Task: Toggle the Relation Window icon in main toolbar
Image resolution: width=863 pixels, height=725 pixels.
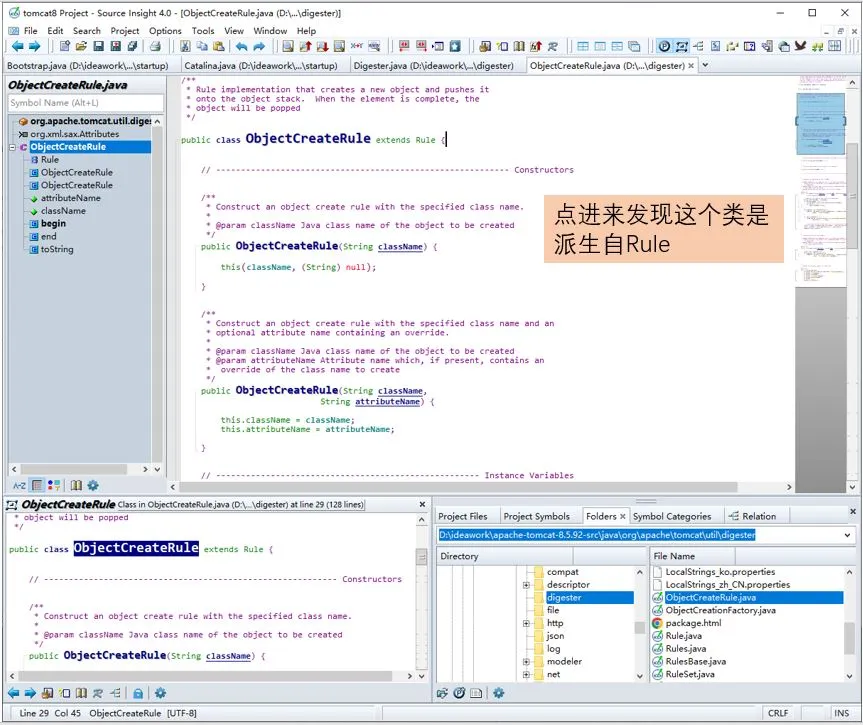Action: (698, 47)
